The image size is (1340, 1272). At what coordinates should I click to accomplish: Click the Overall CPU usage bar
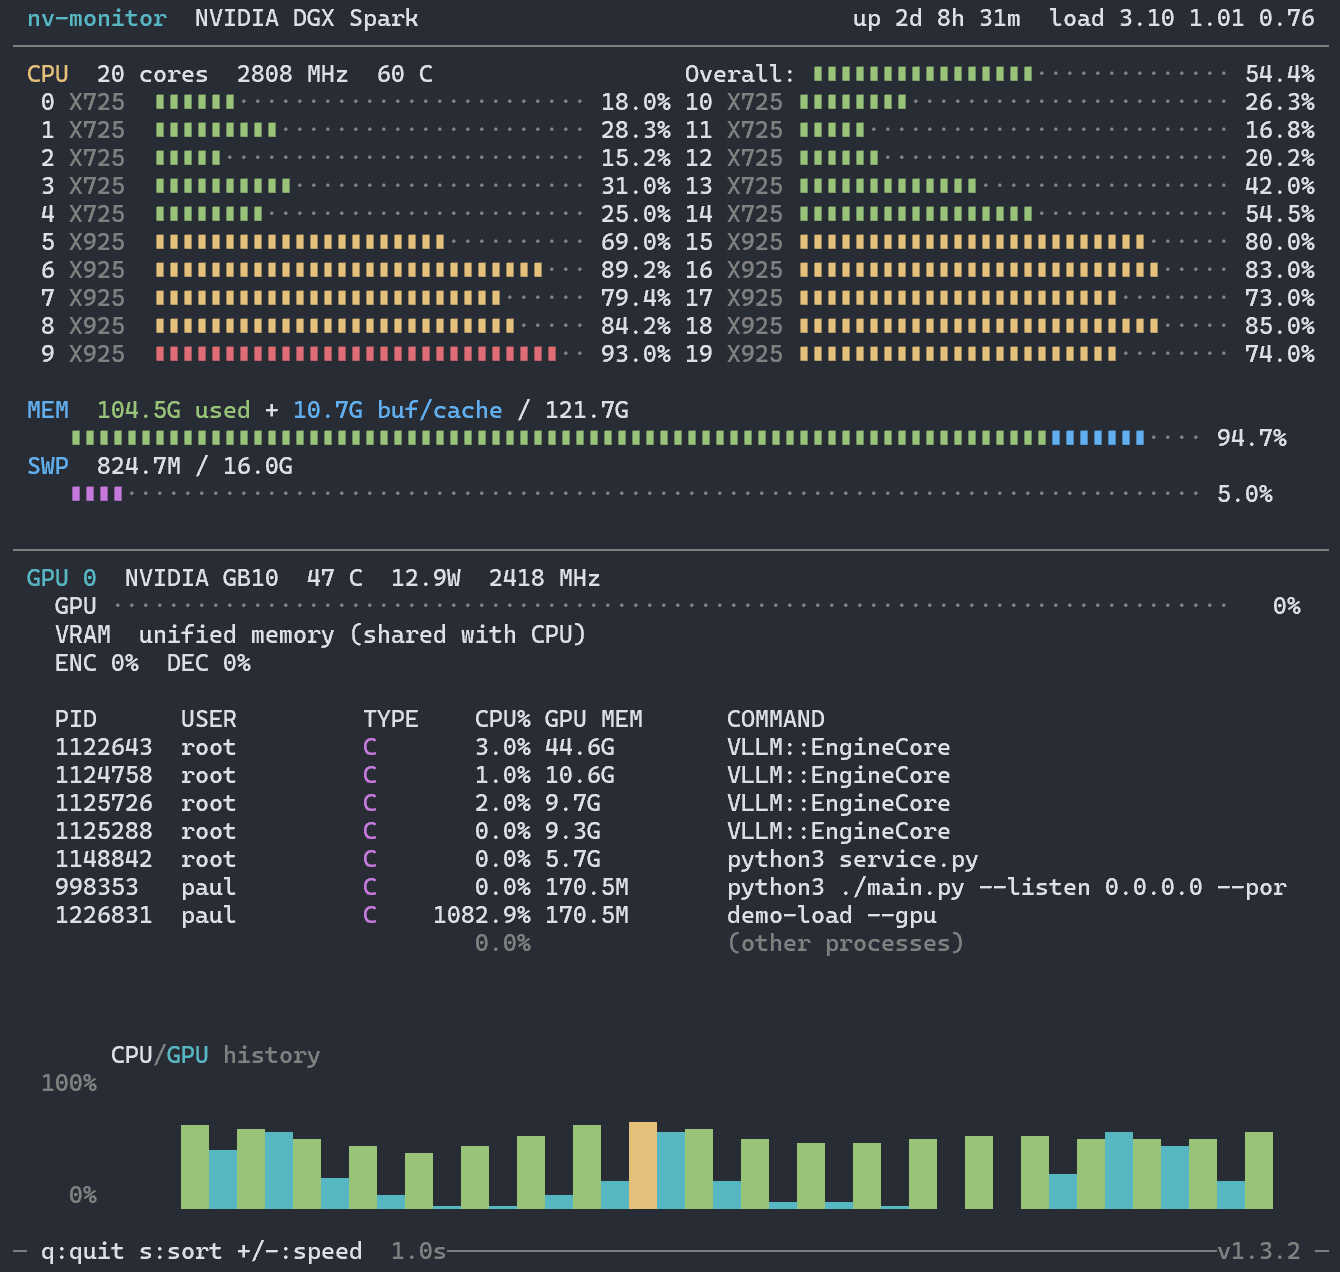[x=922, y=74]
